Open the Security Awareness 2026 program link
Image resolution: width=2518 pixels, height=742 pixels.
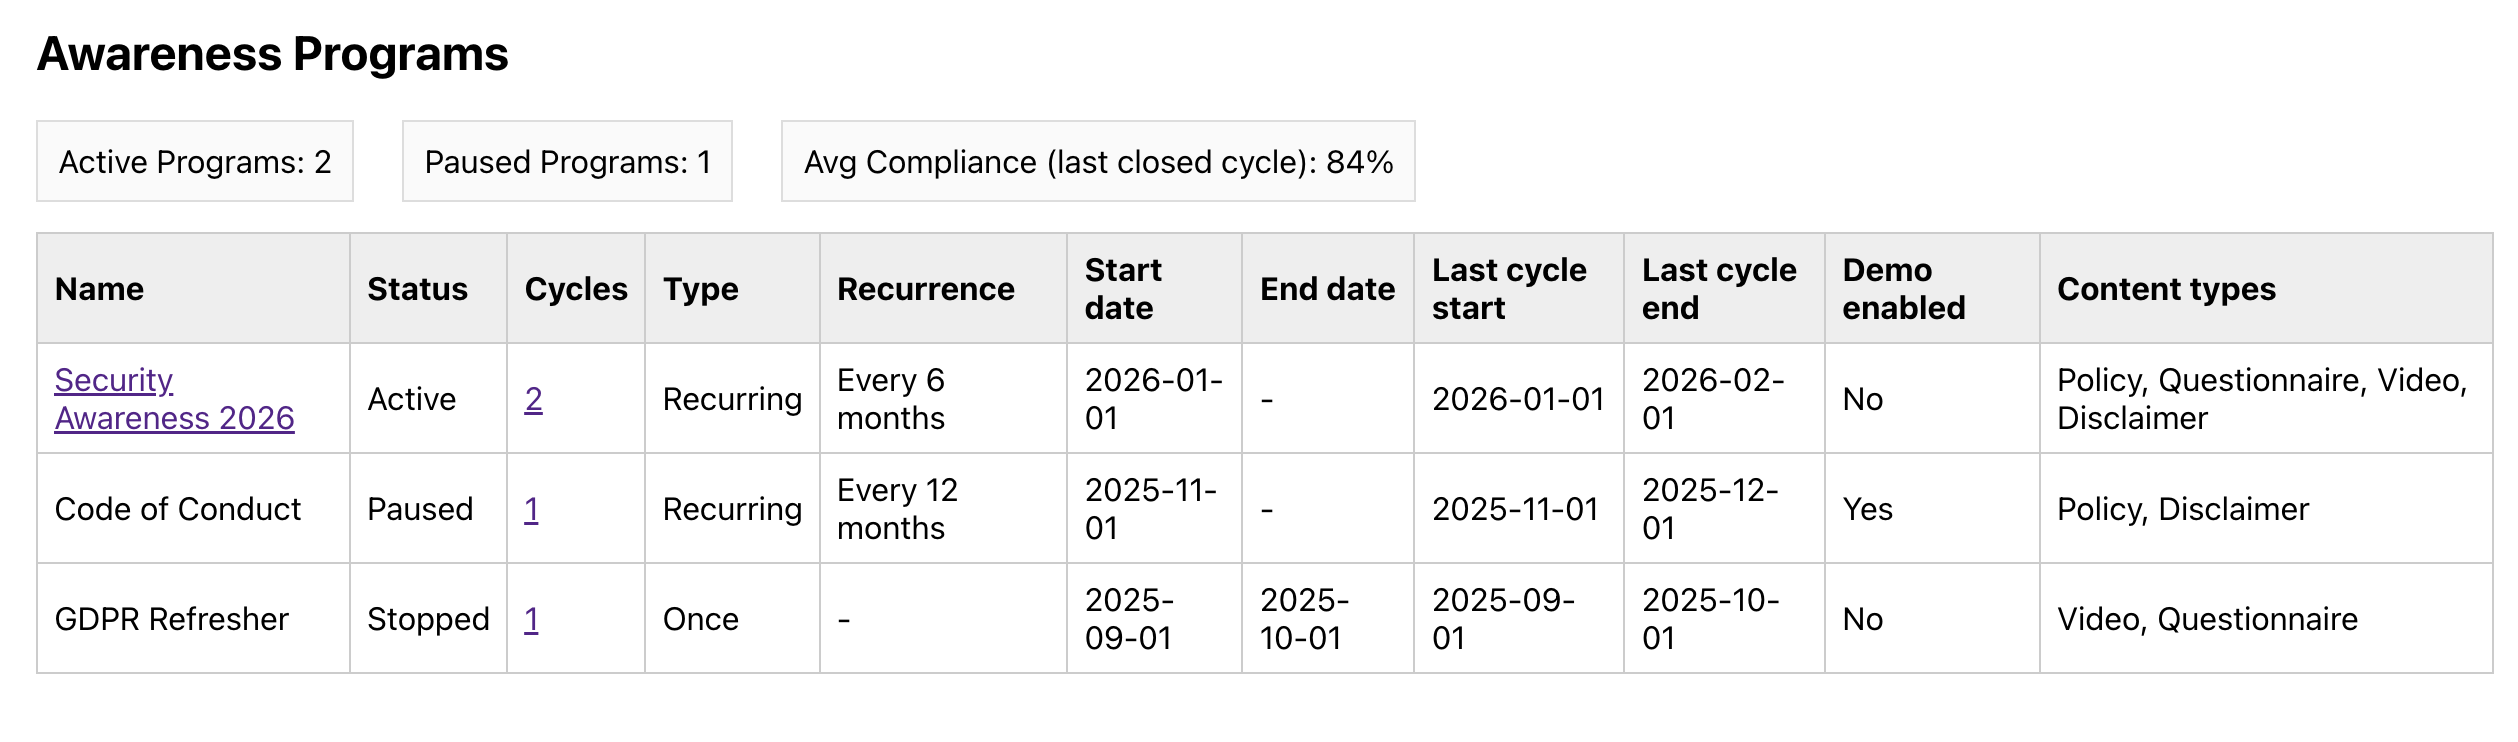pos(174,399)
